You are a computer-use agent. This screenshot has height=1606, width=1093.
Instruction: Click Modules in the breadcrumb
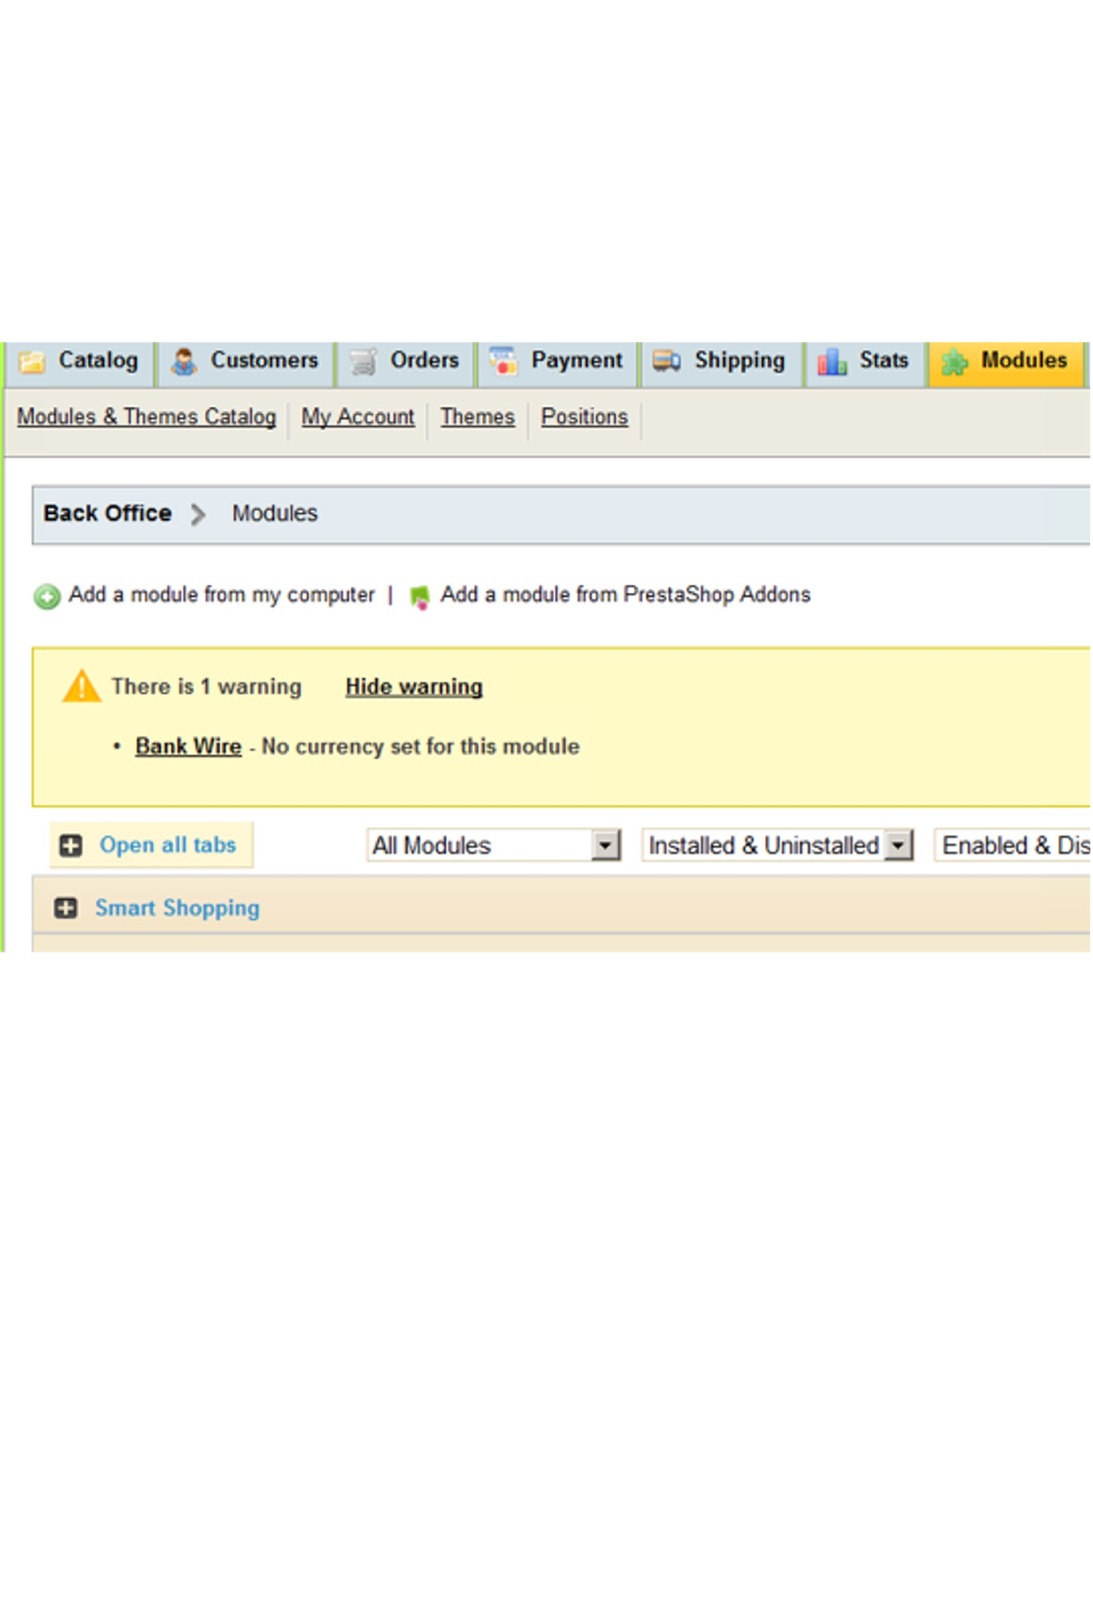point(275,513)
